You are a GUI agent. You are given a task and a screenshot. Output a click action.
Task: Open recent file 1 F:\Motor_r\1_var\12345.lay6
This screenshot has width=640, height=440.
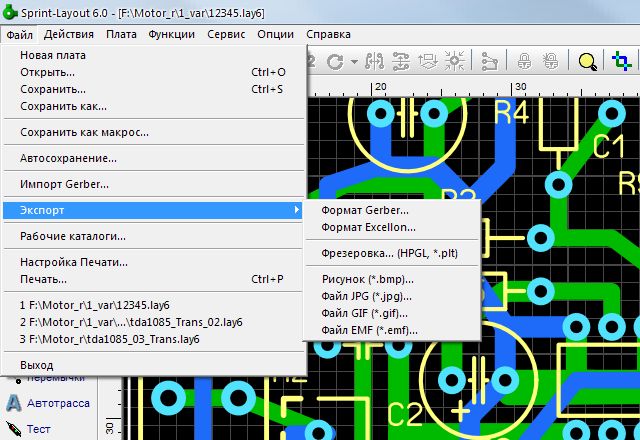(153, 305)
